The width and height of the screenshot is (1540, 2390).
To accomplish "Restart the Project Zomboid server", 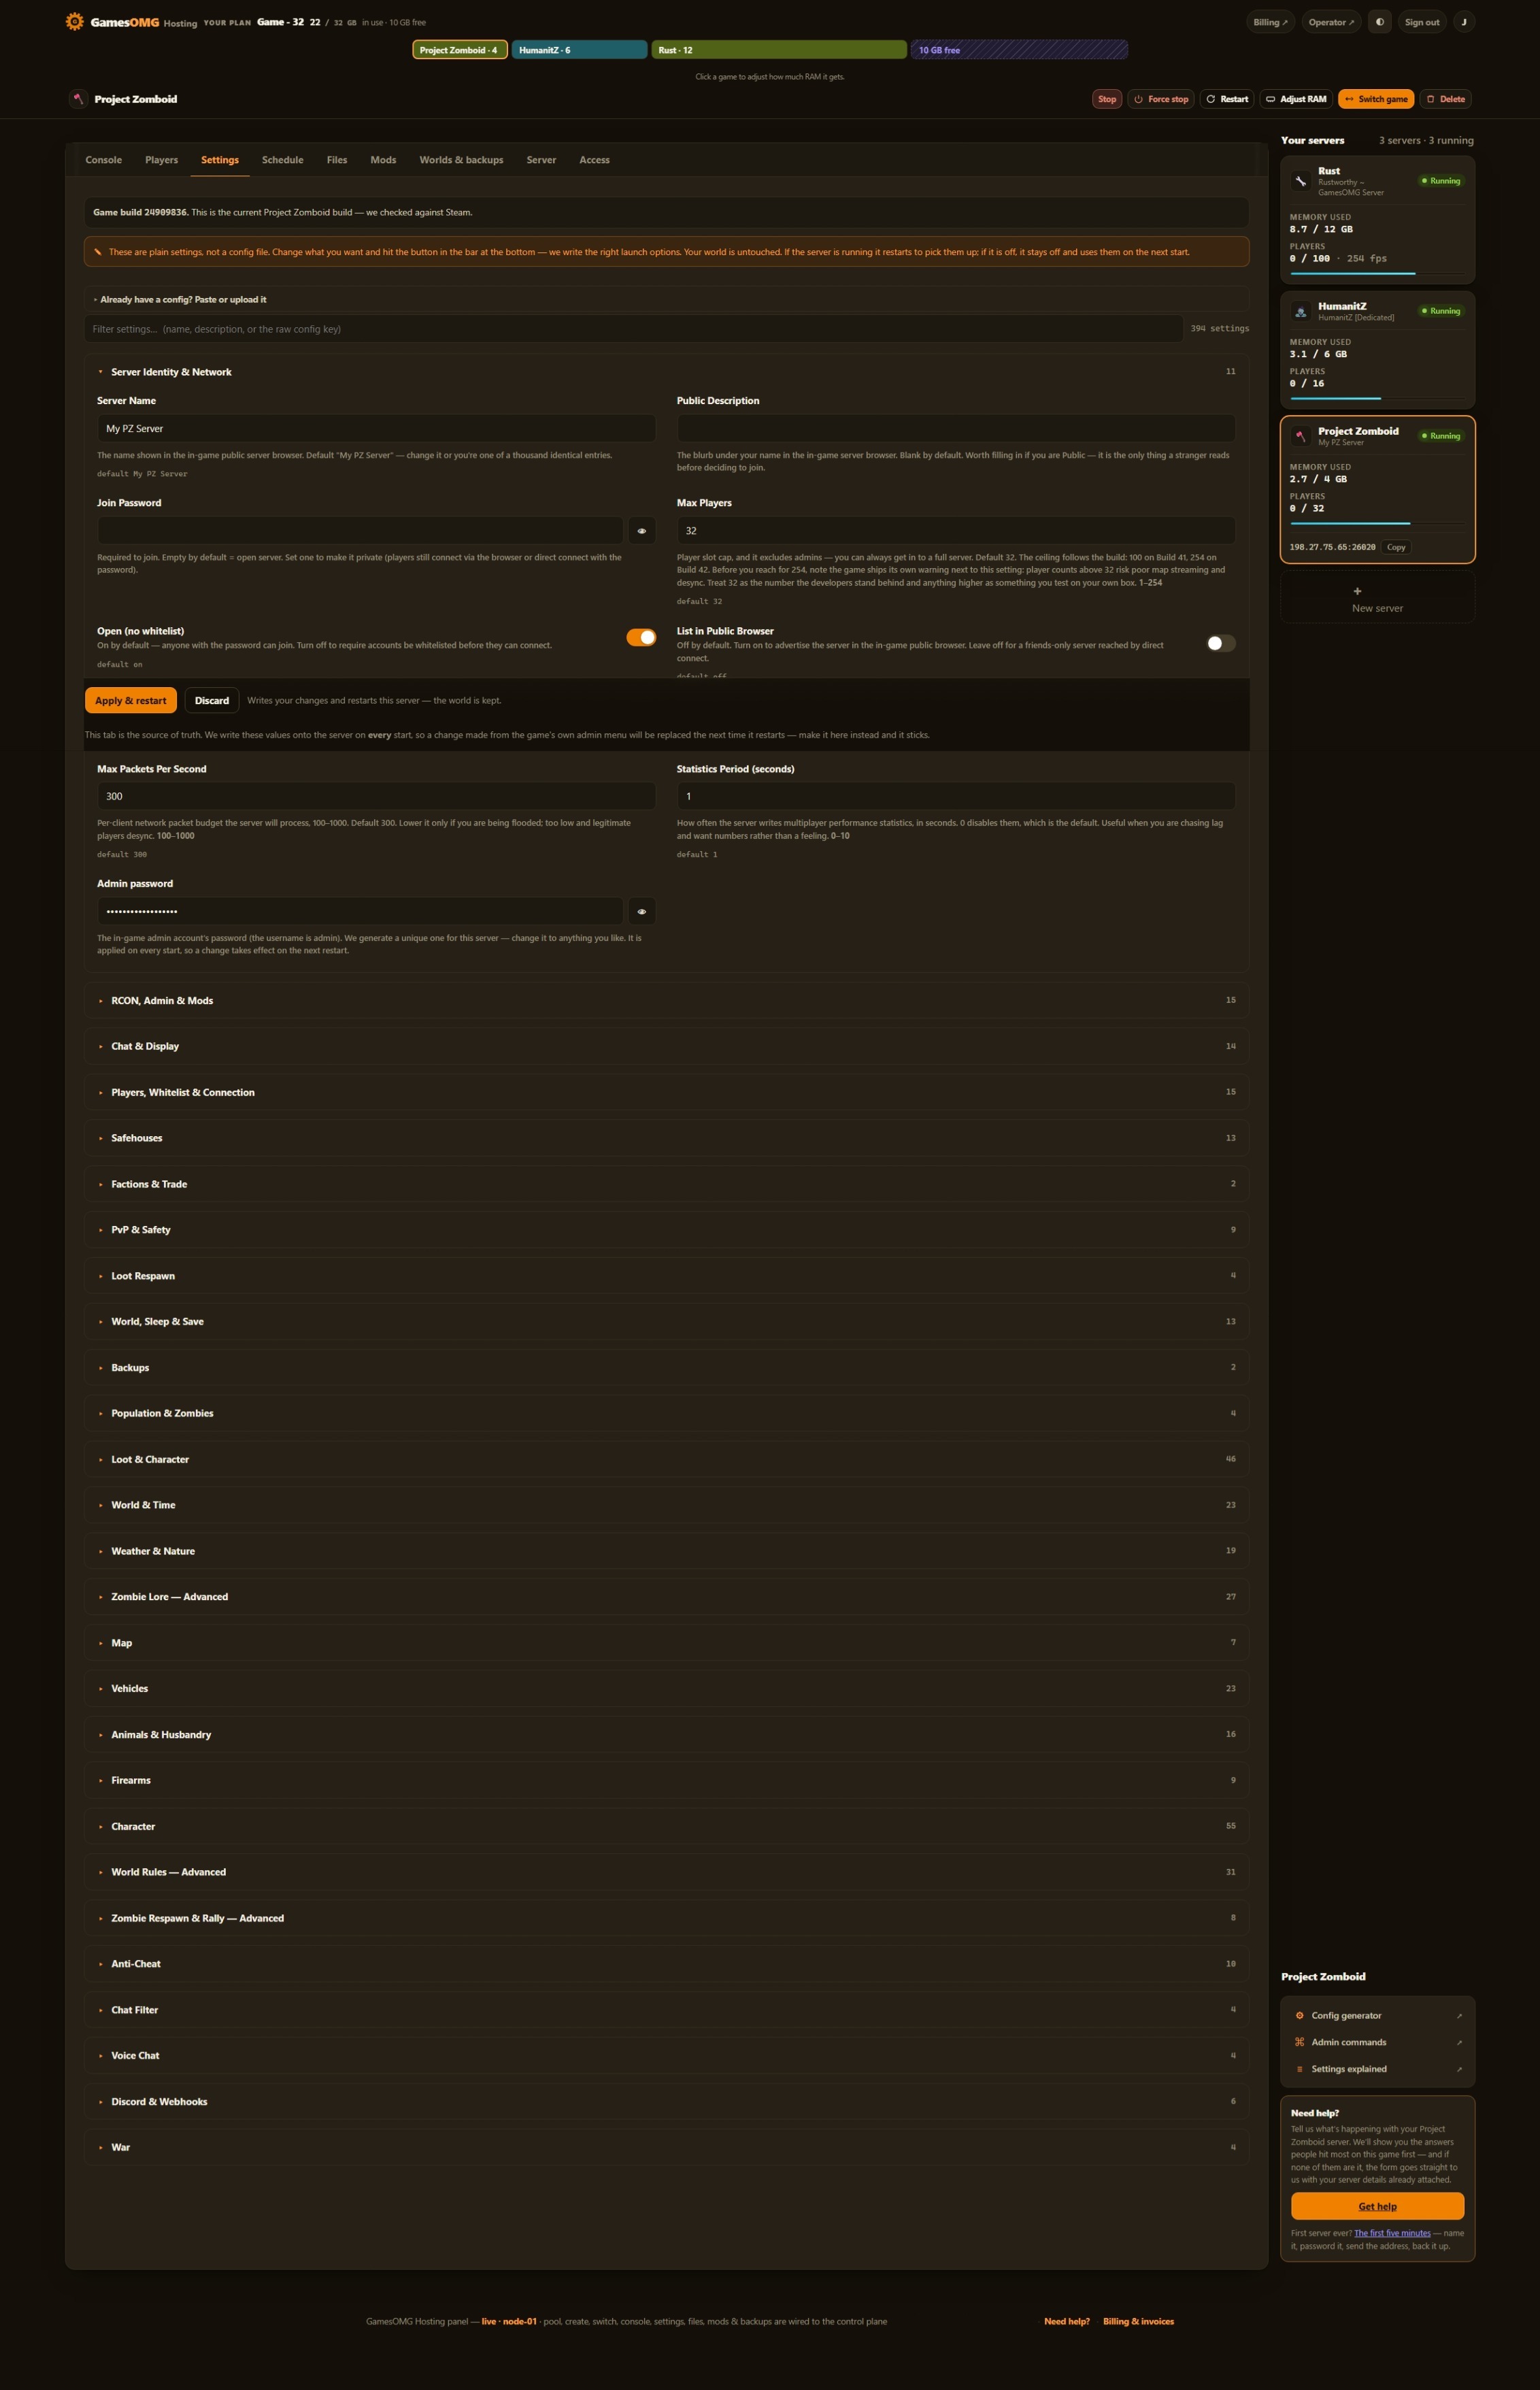I will [x=1227, y=99].
